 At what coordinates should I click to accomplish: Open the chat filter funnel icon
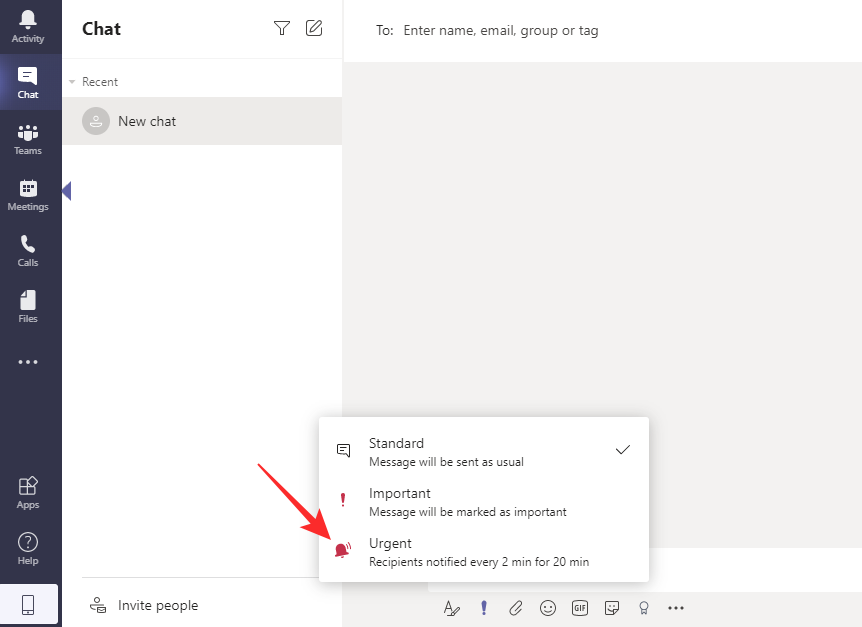[282, 28]
